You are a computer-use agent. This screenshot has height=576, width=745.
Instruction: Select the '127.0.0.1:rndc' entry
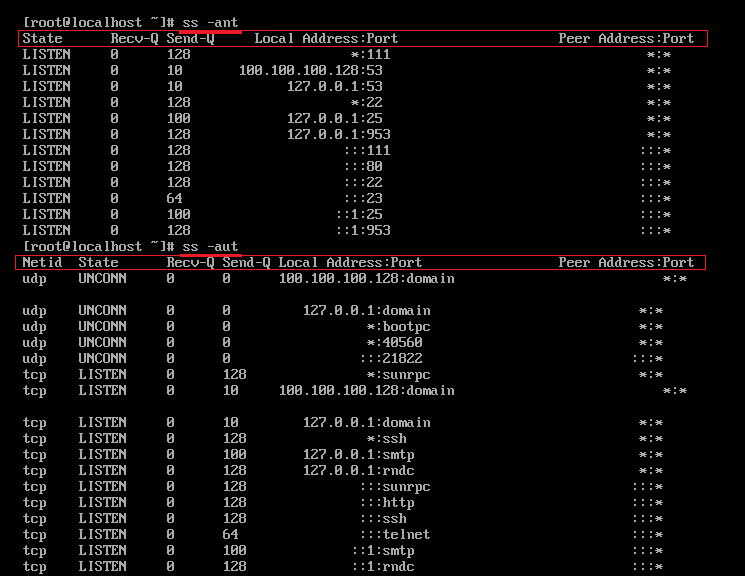(x=358, y=470)
